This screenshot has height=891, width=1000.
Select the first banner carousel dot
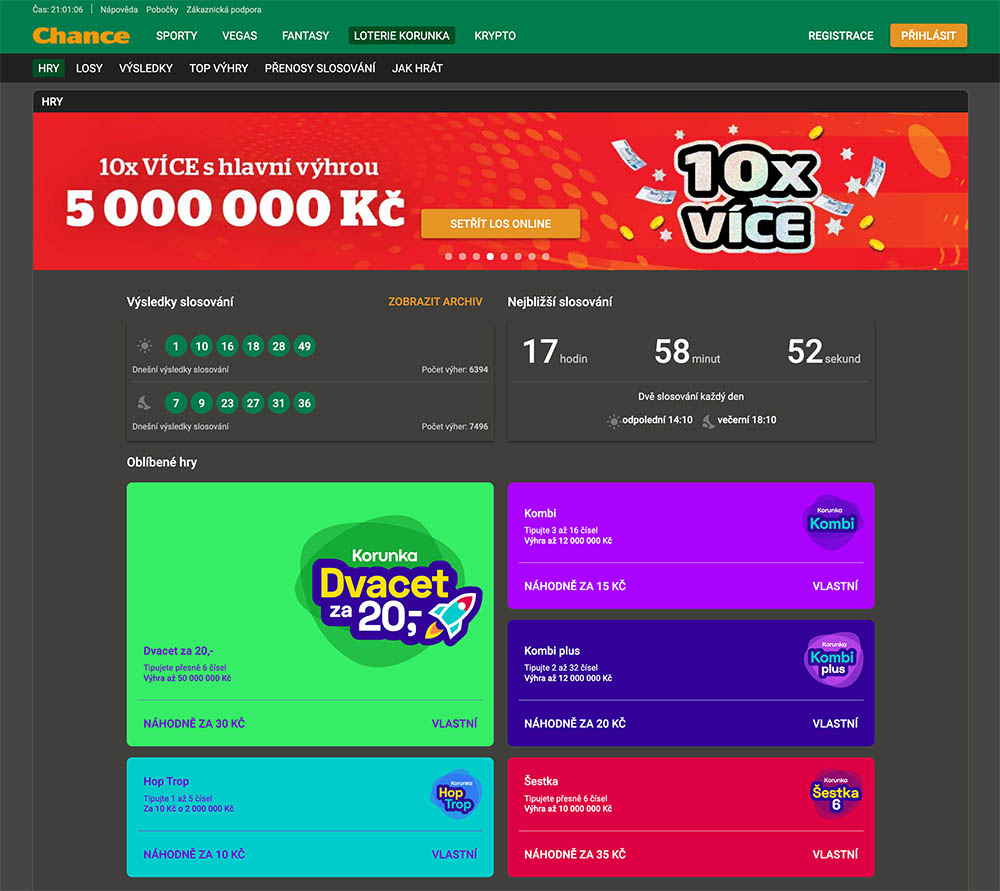(448, 256)
